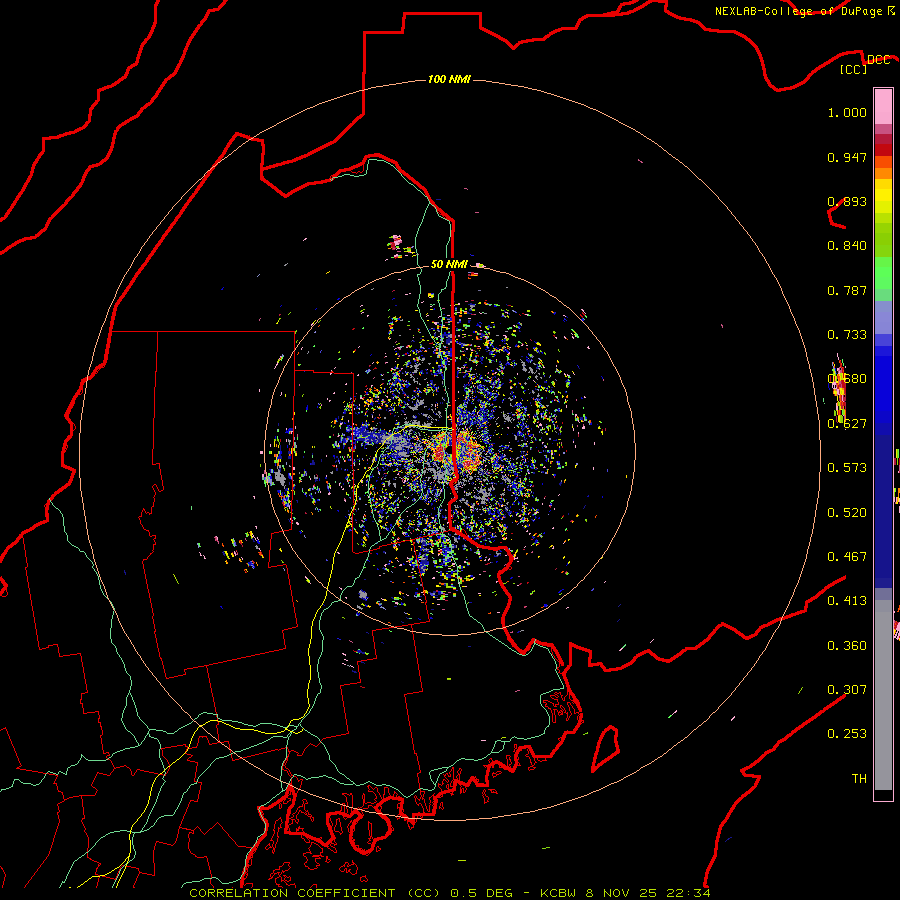Click the red echo cluster at radar center
900x900 pixels.
coord(456,451)
